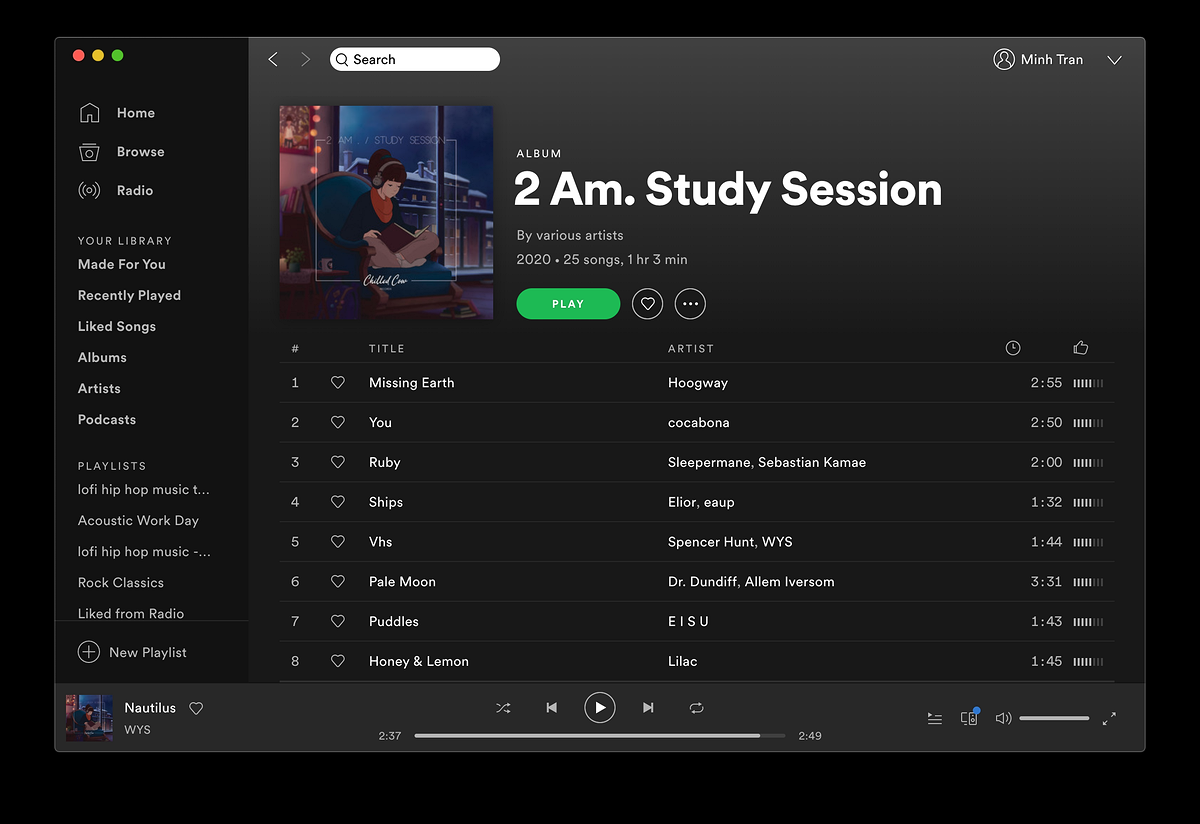Like the track Ships
Image resolution: width=1200 pixels, height=824 pixels.
(338, 502)
